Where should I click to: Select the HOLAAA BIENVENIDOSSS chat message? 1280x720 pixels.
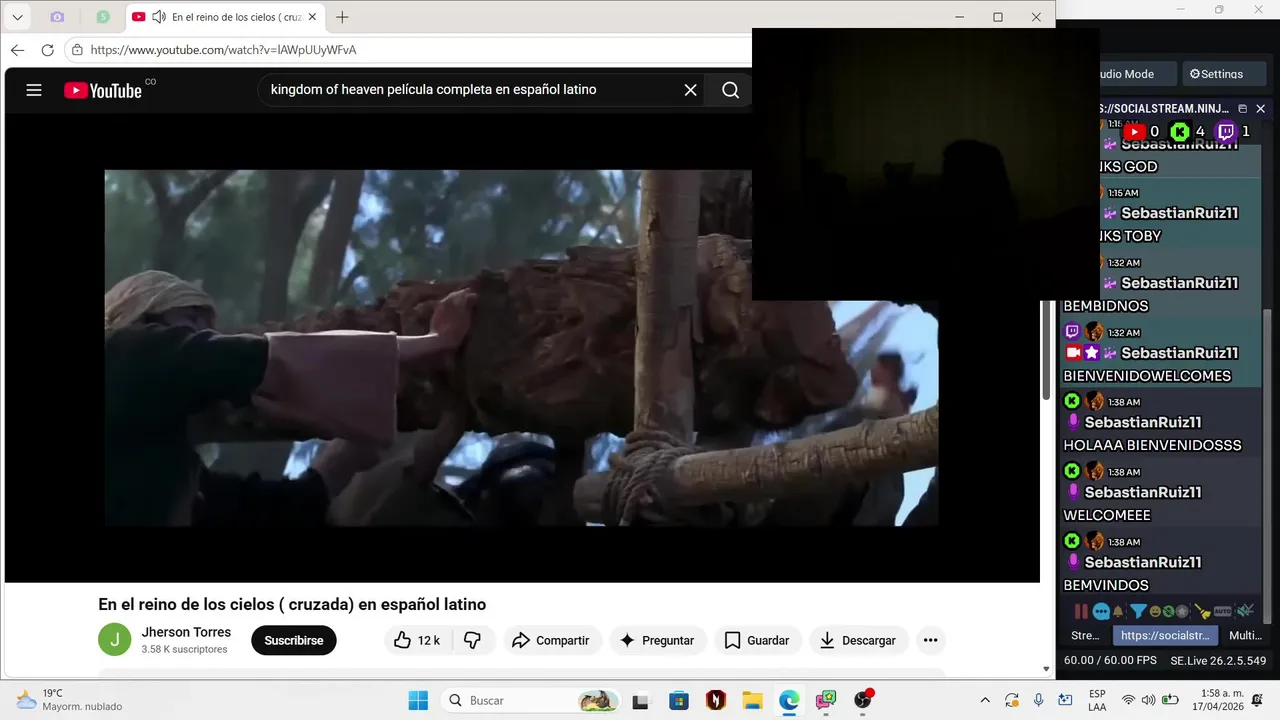point(1152,445)
